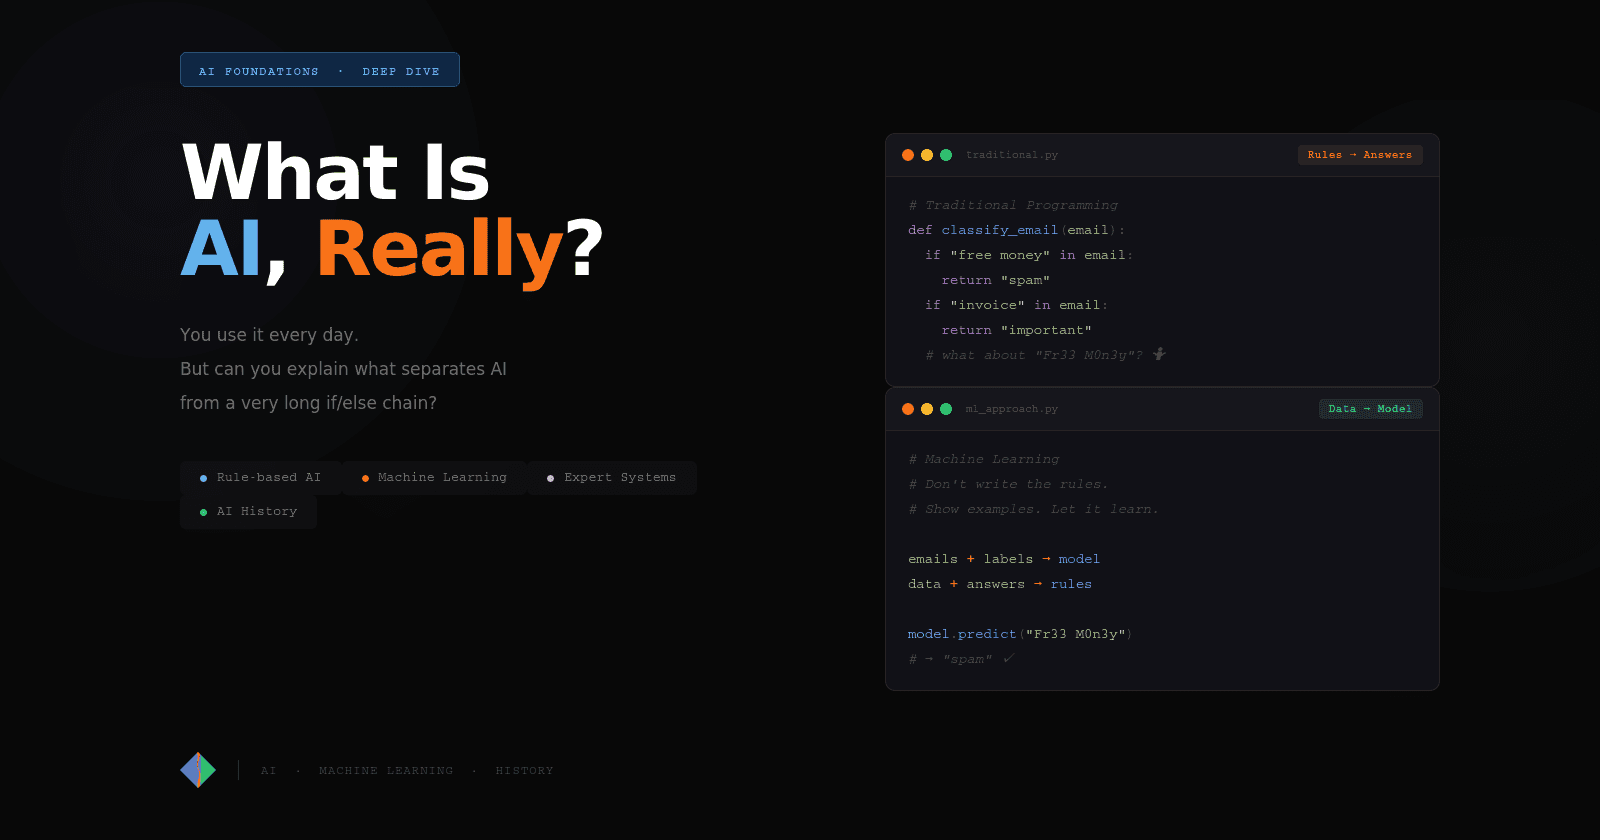Click the red dot in traditional.py window
Image resolution: width=1600 pixels, height=840 pixels.
[x=908, y=155]
